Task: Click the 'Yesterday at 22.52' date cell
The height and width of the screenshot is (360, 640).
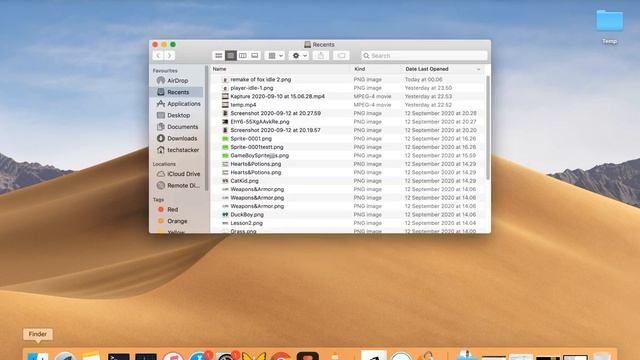Action: tap(428, 105)
